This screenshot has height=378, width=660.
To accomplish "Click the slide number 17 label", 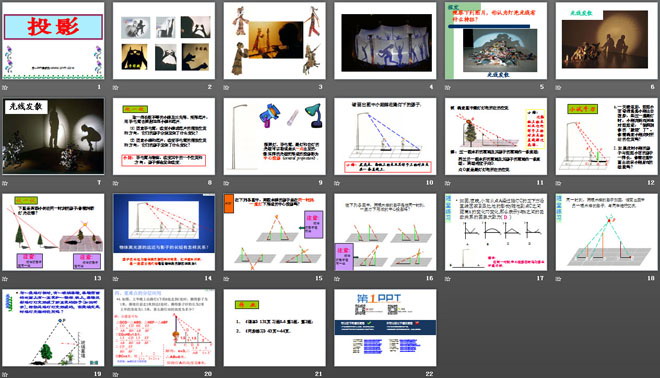I will pyautogui.click(x=540, y=278).
